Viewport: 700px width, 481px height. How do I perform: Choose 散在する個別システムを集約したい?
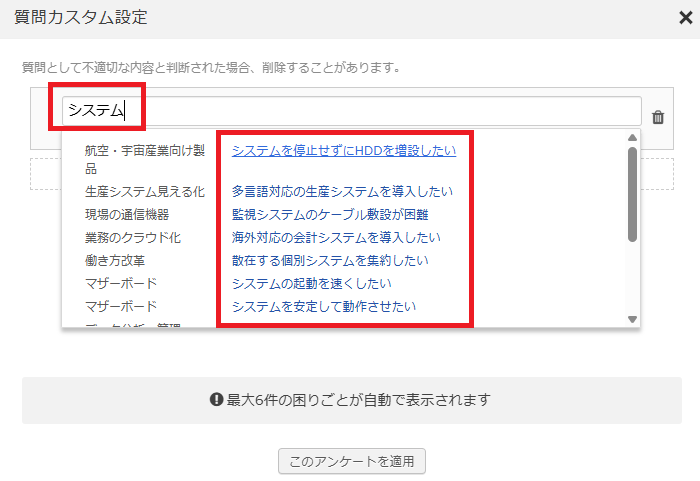330,260
